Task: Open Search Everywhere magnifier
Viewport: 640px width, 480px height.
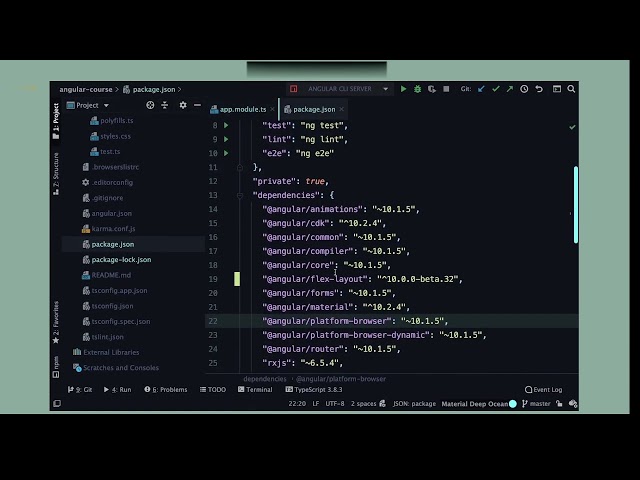Action: tap(571, 89)
